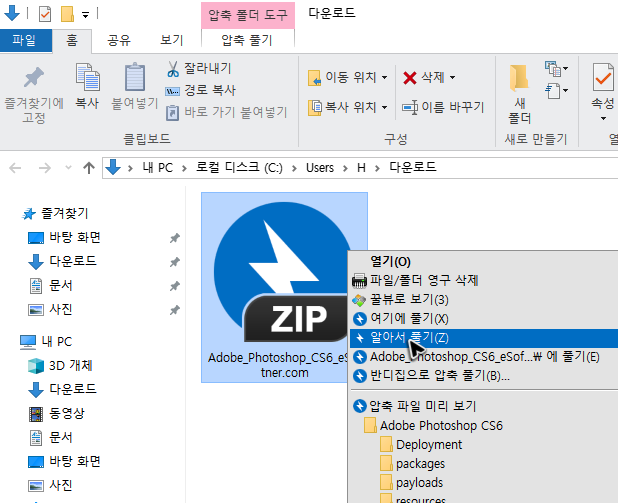Open Customize Quick Access Toolbar dropdown
Viewport: 619px width, 503px height.
tap(85, 15)
